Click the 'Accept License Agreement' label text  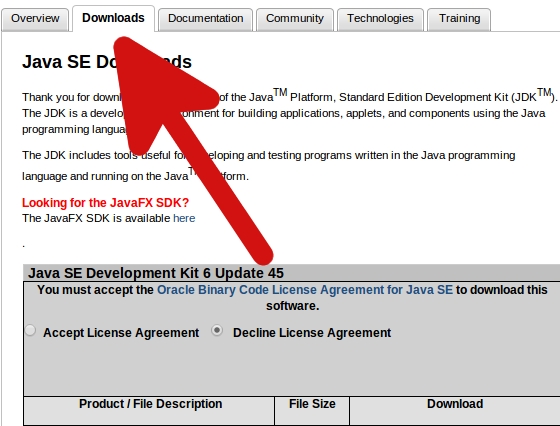pyautogui.click(x=121, y=333)
